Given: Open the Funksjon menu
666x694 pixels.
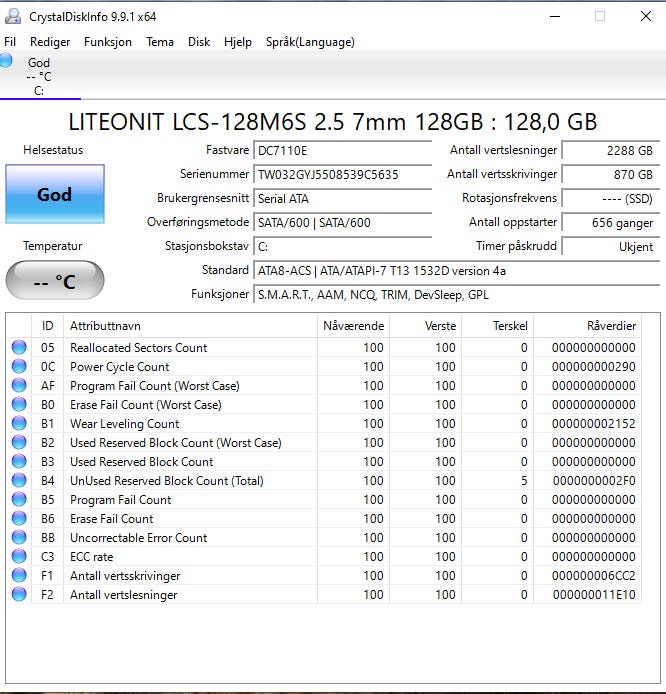Looking at the screenshot, I should click(x=108, y=42).
